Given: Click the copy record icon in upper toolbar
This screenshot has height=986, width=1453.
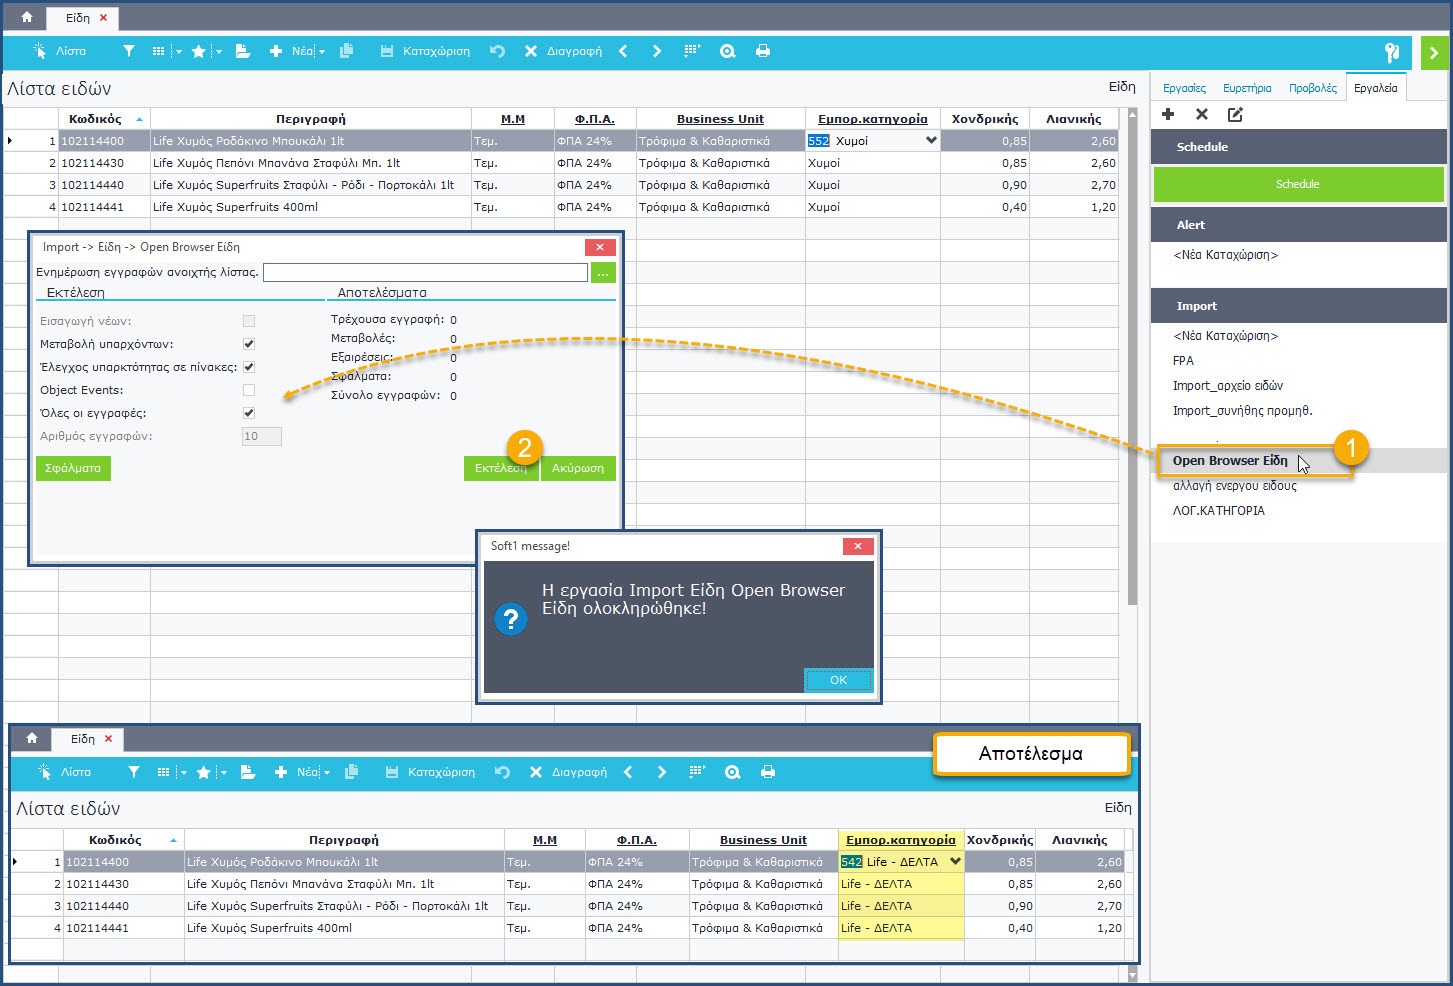Looking at the screenshot, I should tap(347, 51).
